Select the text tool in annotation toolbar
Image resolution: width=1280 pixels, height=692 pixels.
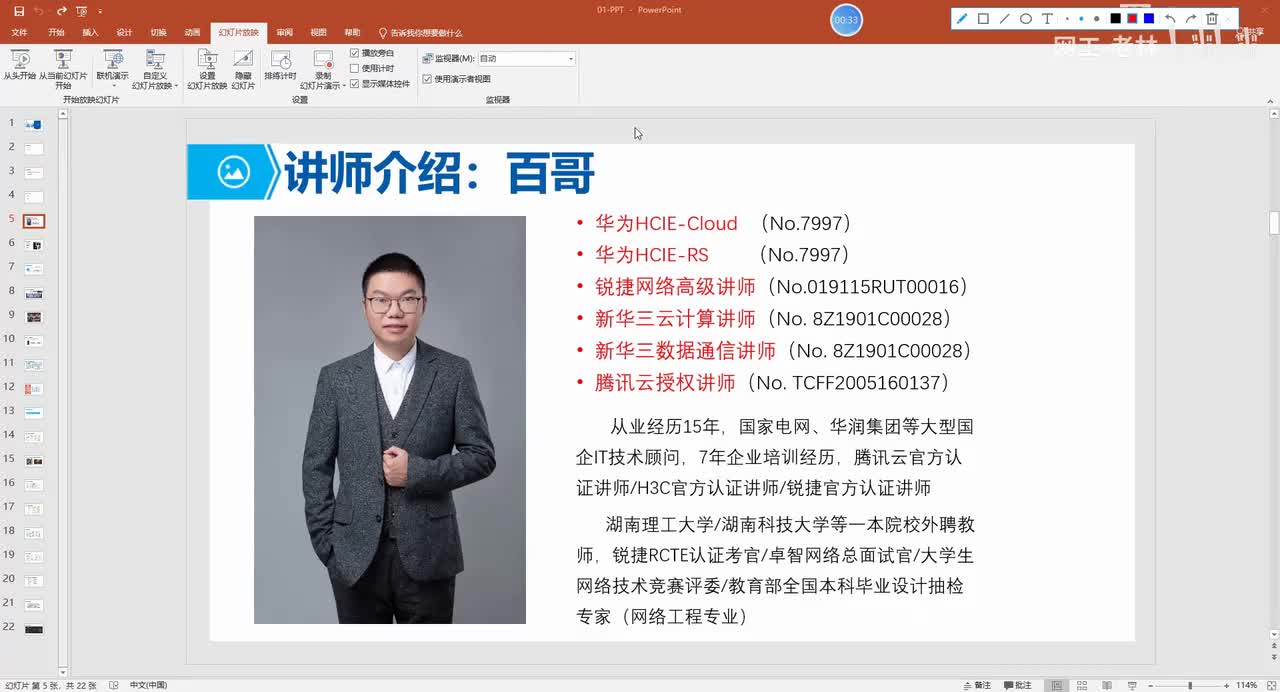(x=1047, y=18)
